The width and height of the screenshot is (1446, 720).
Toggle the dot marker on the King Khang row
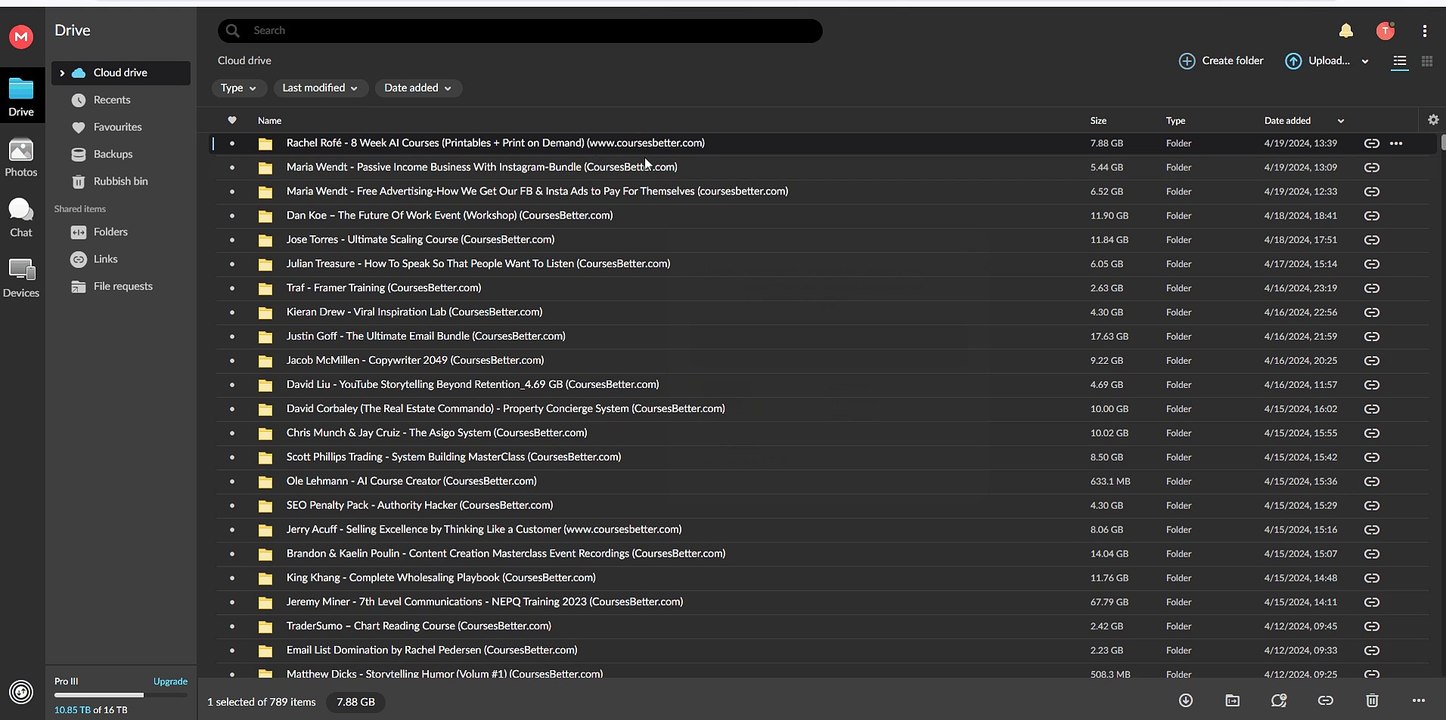click(232, 578)
